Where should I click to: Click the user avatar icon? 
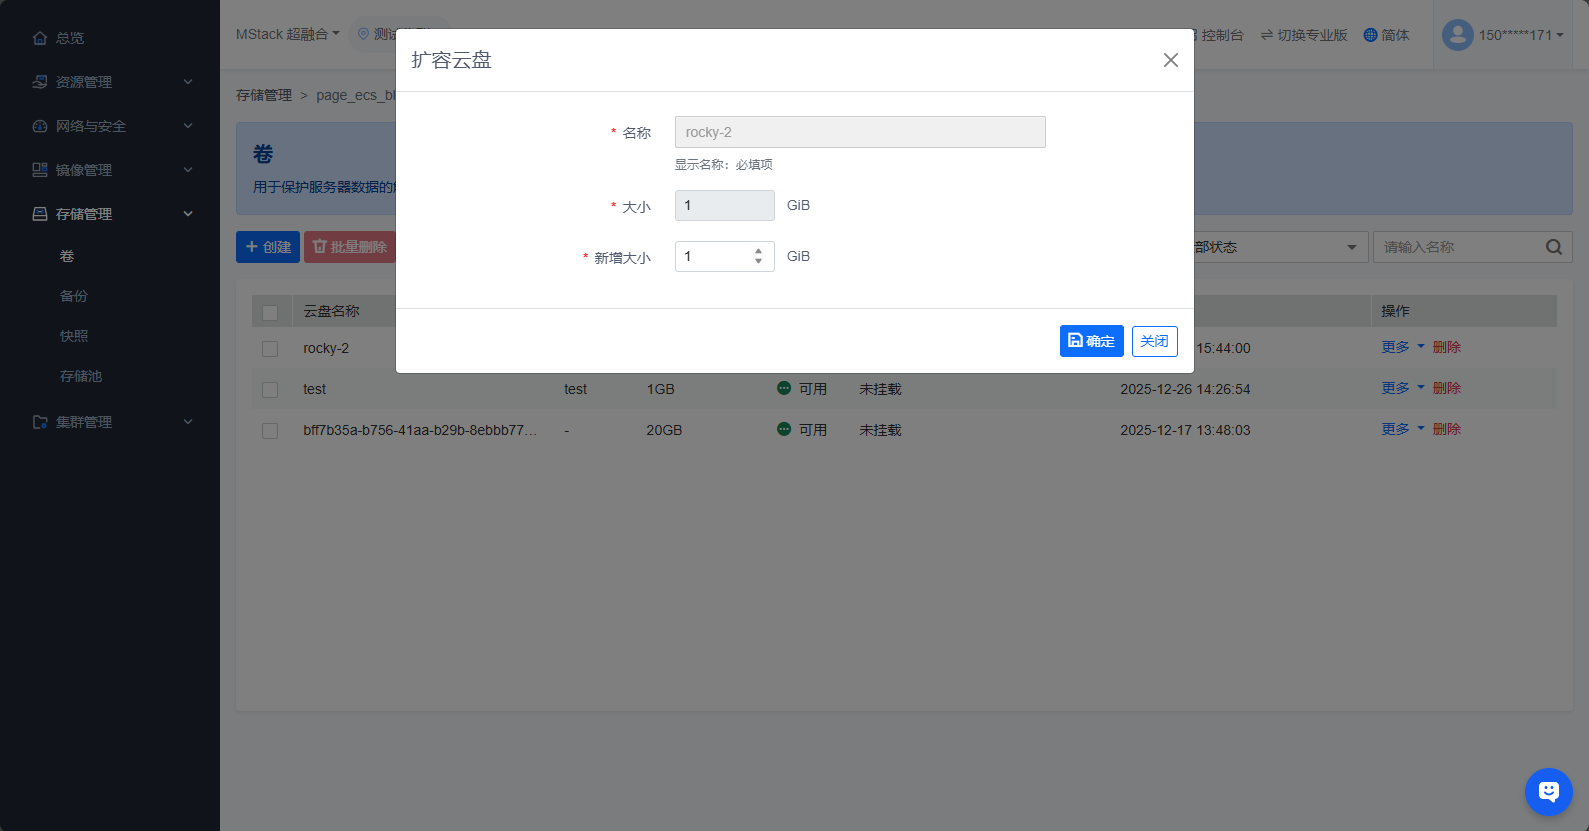pyautogui.click(x=1457, y=35)
